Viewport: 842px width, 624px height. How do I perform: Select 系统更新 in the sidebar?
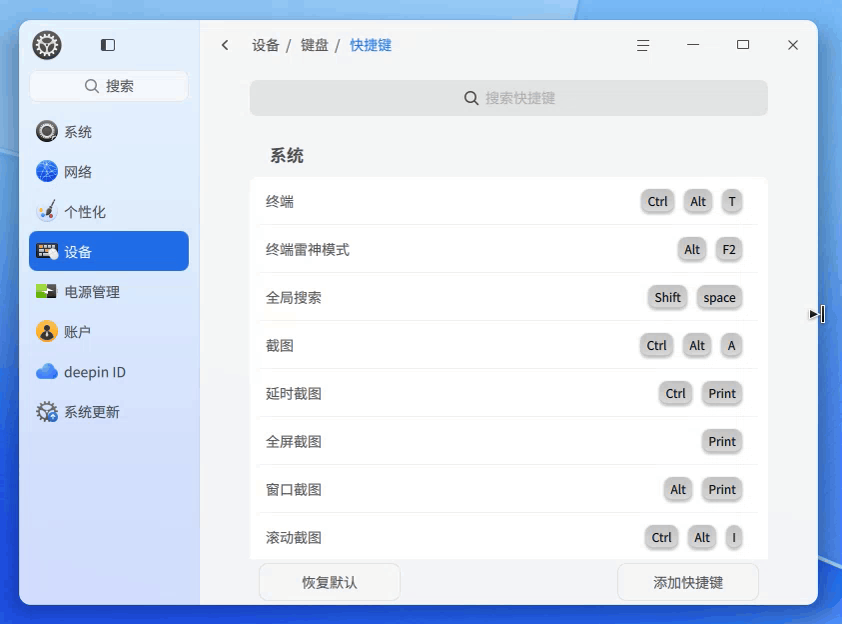(x=109, y=412)
